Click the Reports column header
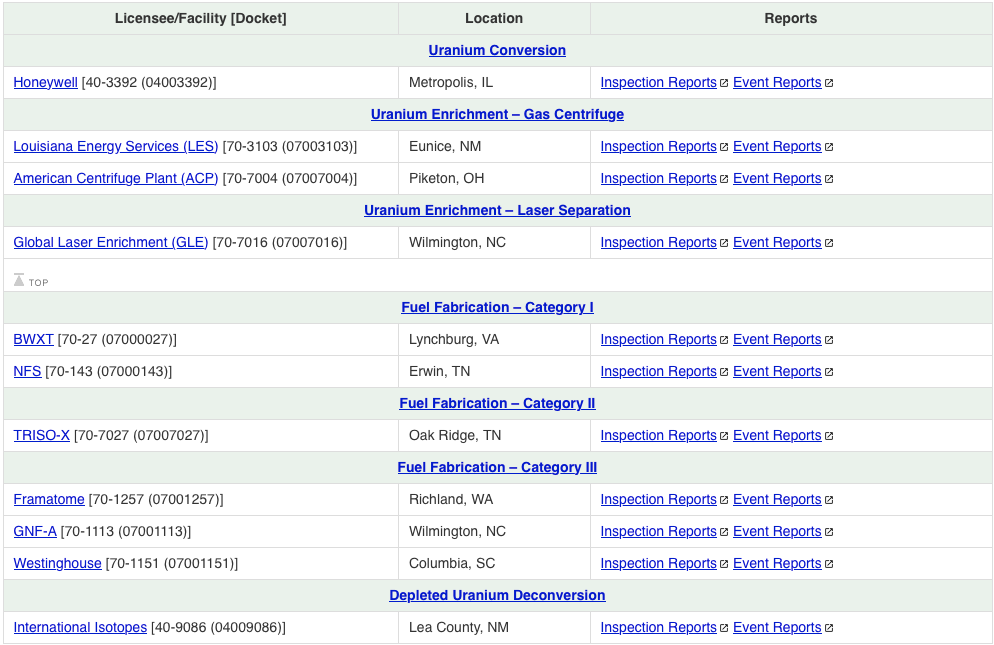This screenshot has height=645, width=994. coord(791,18)
